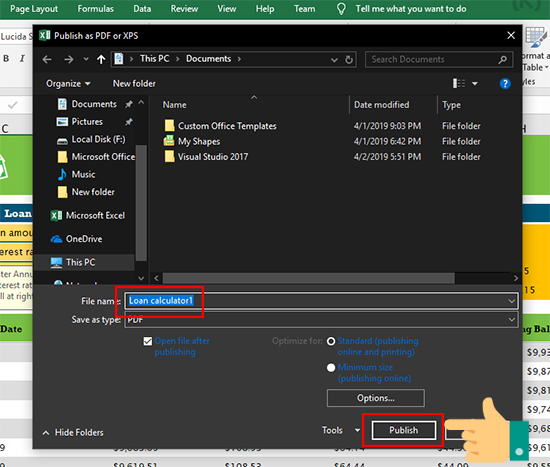The width and height of the screenshot is (550, 467).
Task: Click the pin icon next to Documents
Action: point(129,104)
